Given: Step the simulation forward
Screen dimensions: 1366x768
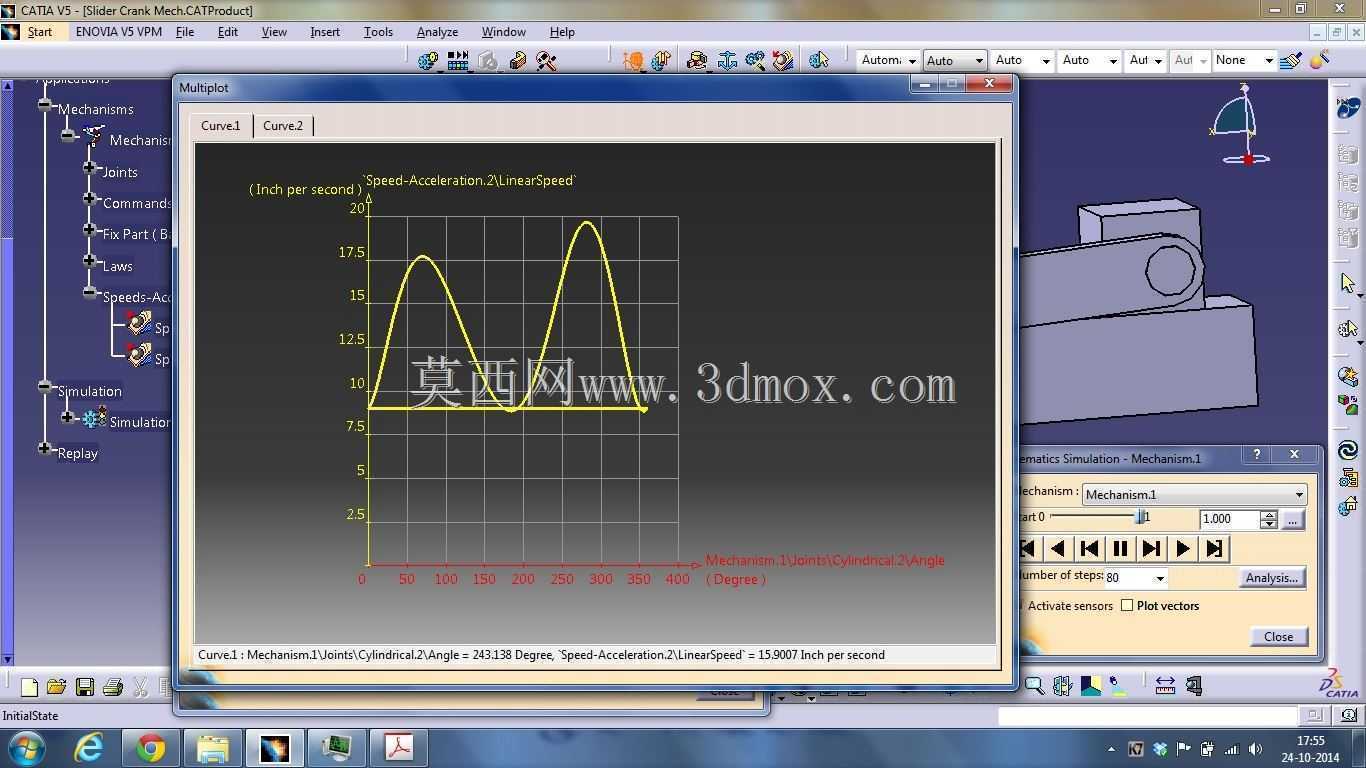Looking at the screenshot, I should (1151, 548).
